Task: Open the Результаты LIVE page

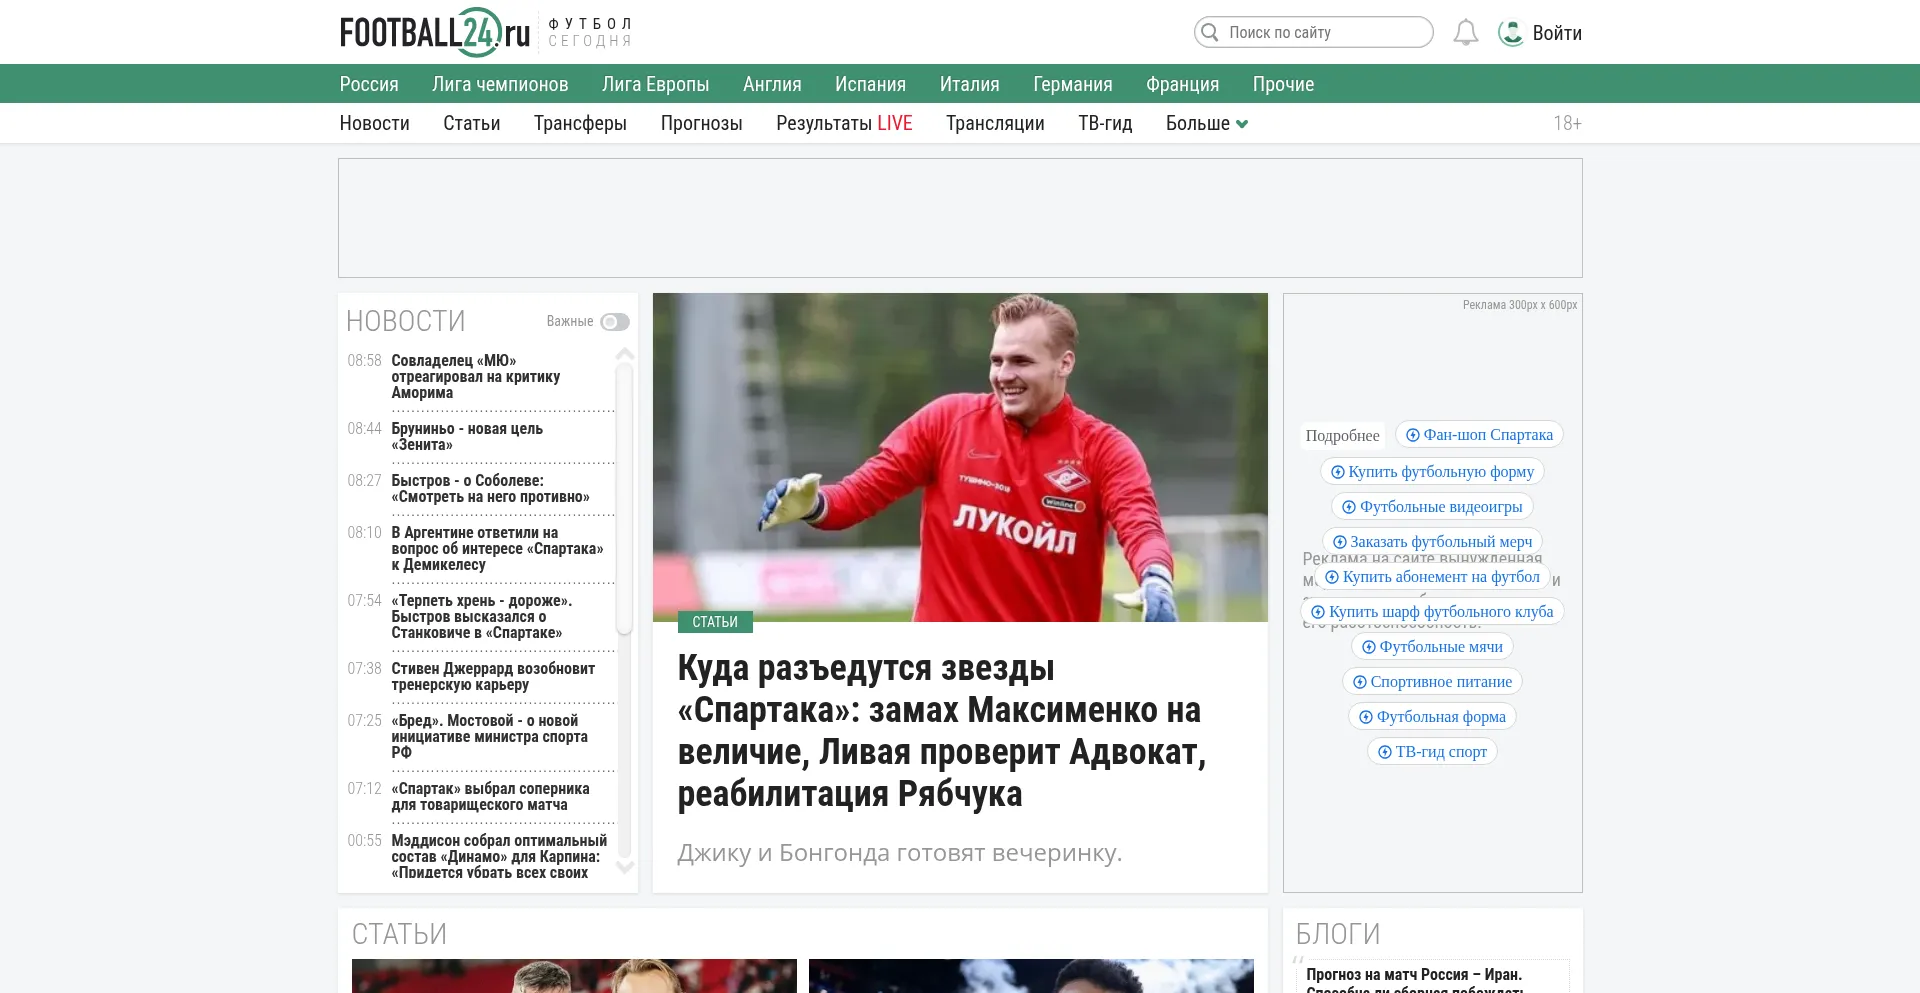Action: 844,123
